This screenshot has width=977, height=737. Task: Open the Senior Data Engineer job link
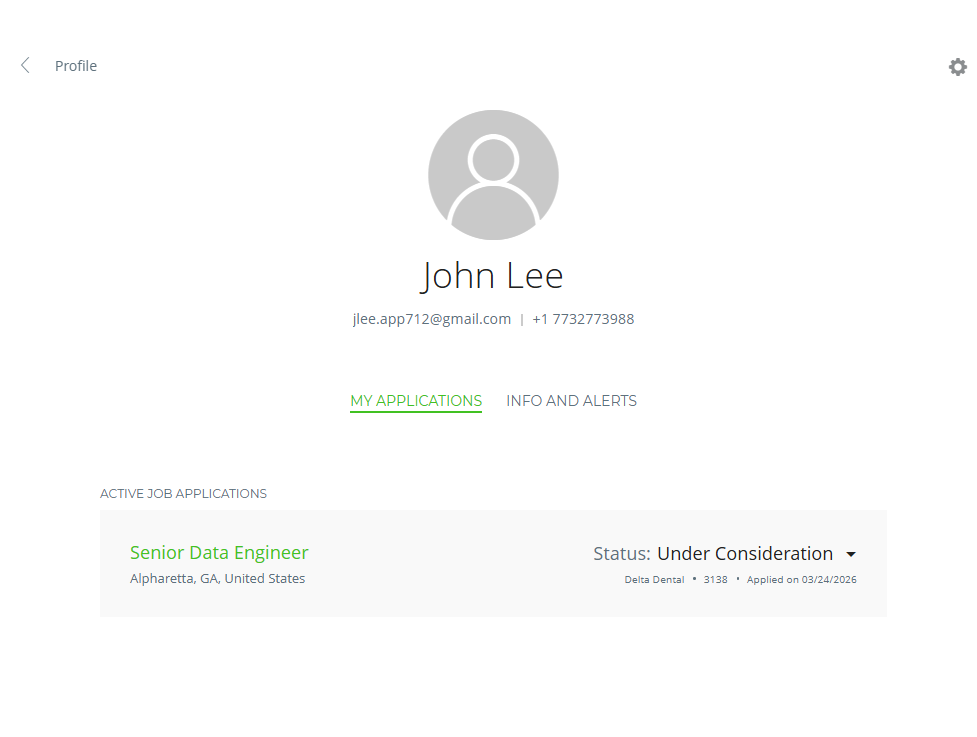[219, 553]
